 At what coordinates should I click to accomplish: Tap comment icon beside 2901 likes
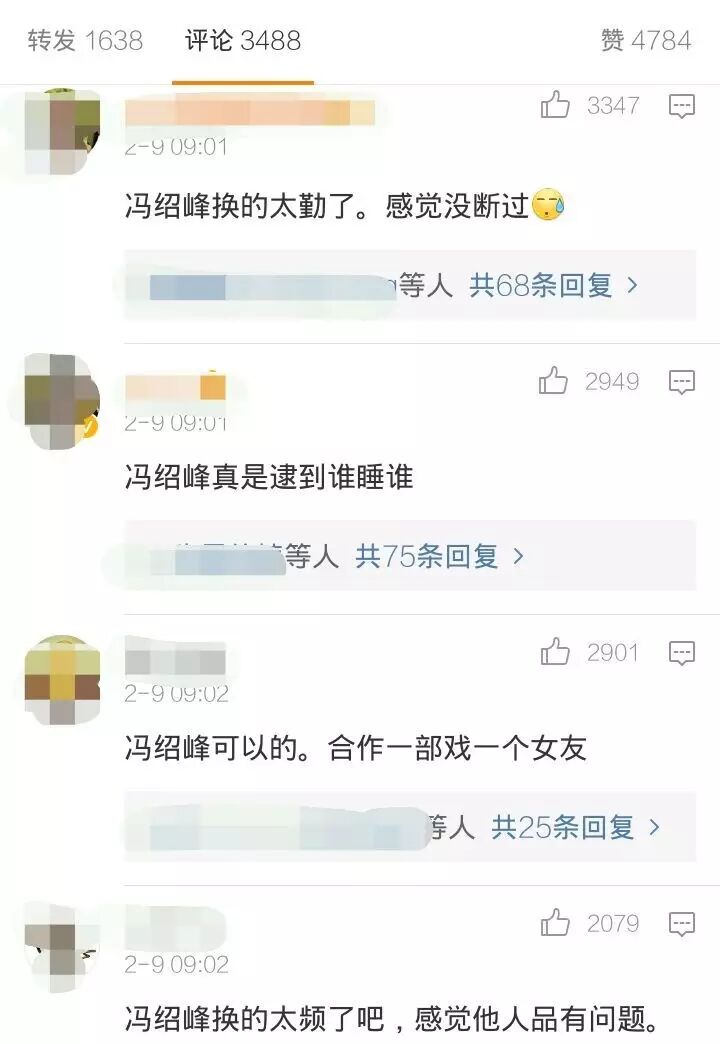point(681,652)
